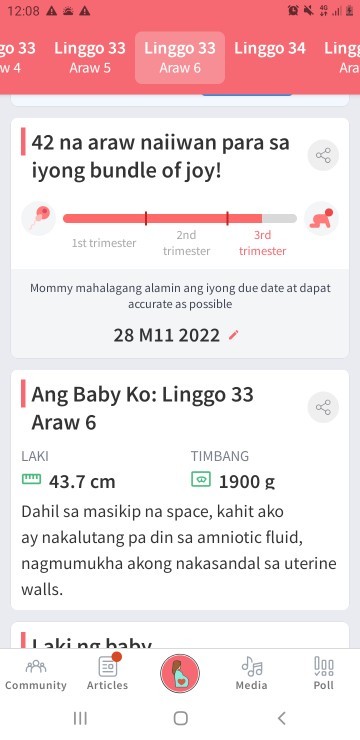Open Android recent apps button

pyautogui.click(x=80, y=718)
